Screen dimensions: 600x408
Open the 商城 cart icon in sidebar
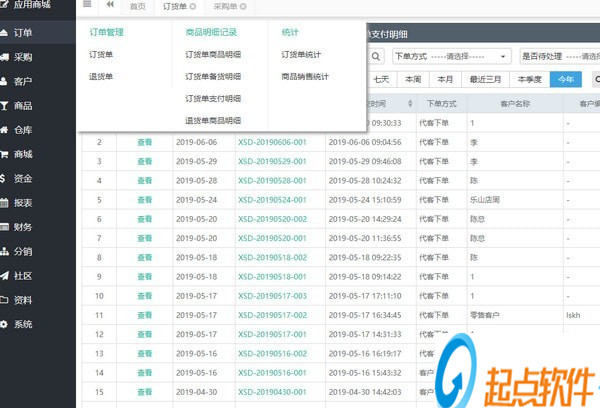pos(4,154)
